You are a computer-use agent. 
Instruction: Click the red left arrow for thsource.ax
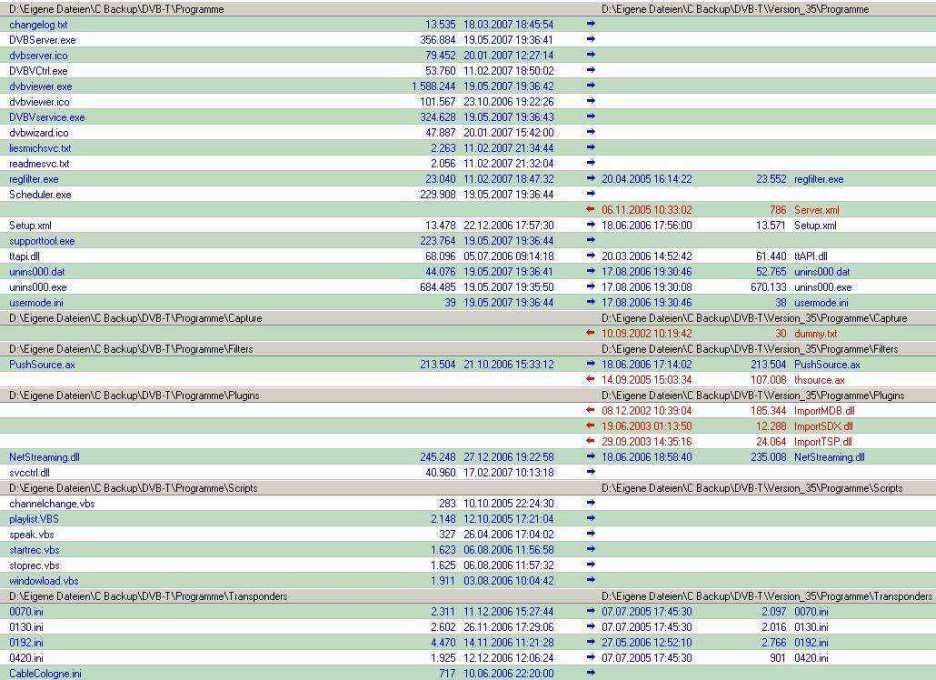click(x=591, y=380)
